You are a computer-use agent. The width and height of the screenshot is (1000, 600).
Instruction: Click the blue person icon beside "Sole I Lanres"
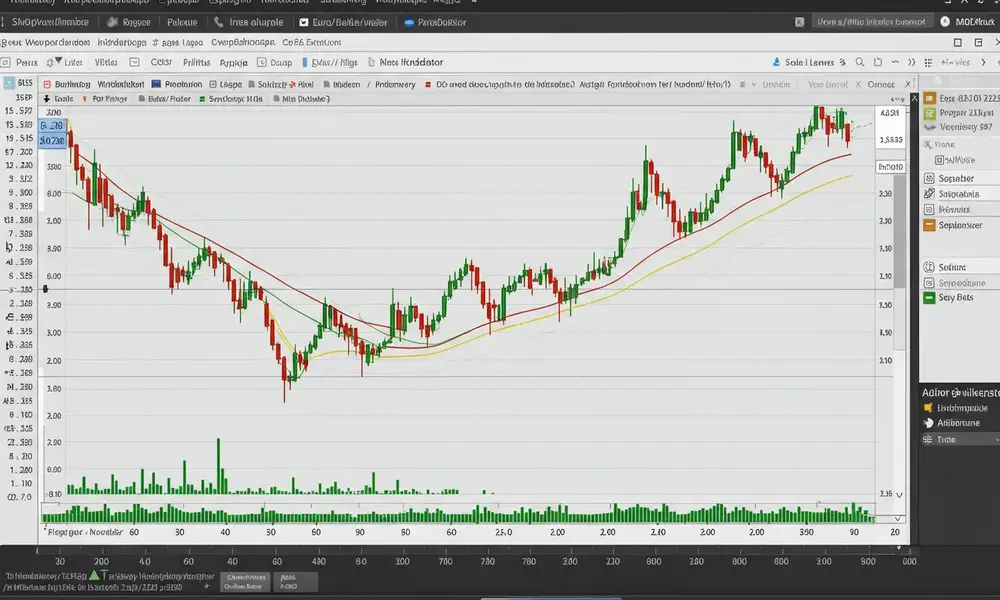coord(776,62)
